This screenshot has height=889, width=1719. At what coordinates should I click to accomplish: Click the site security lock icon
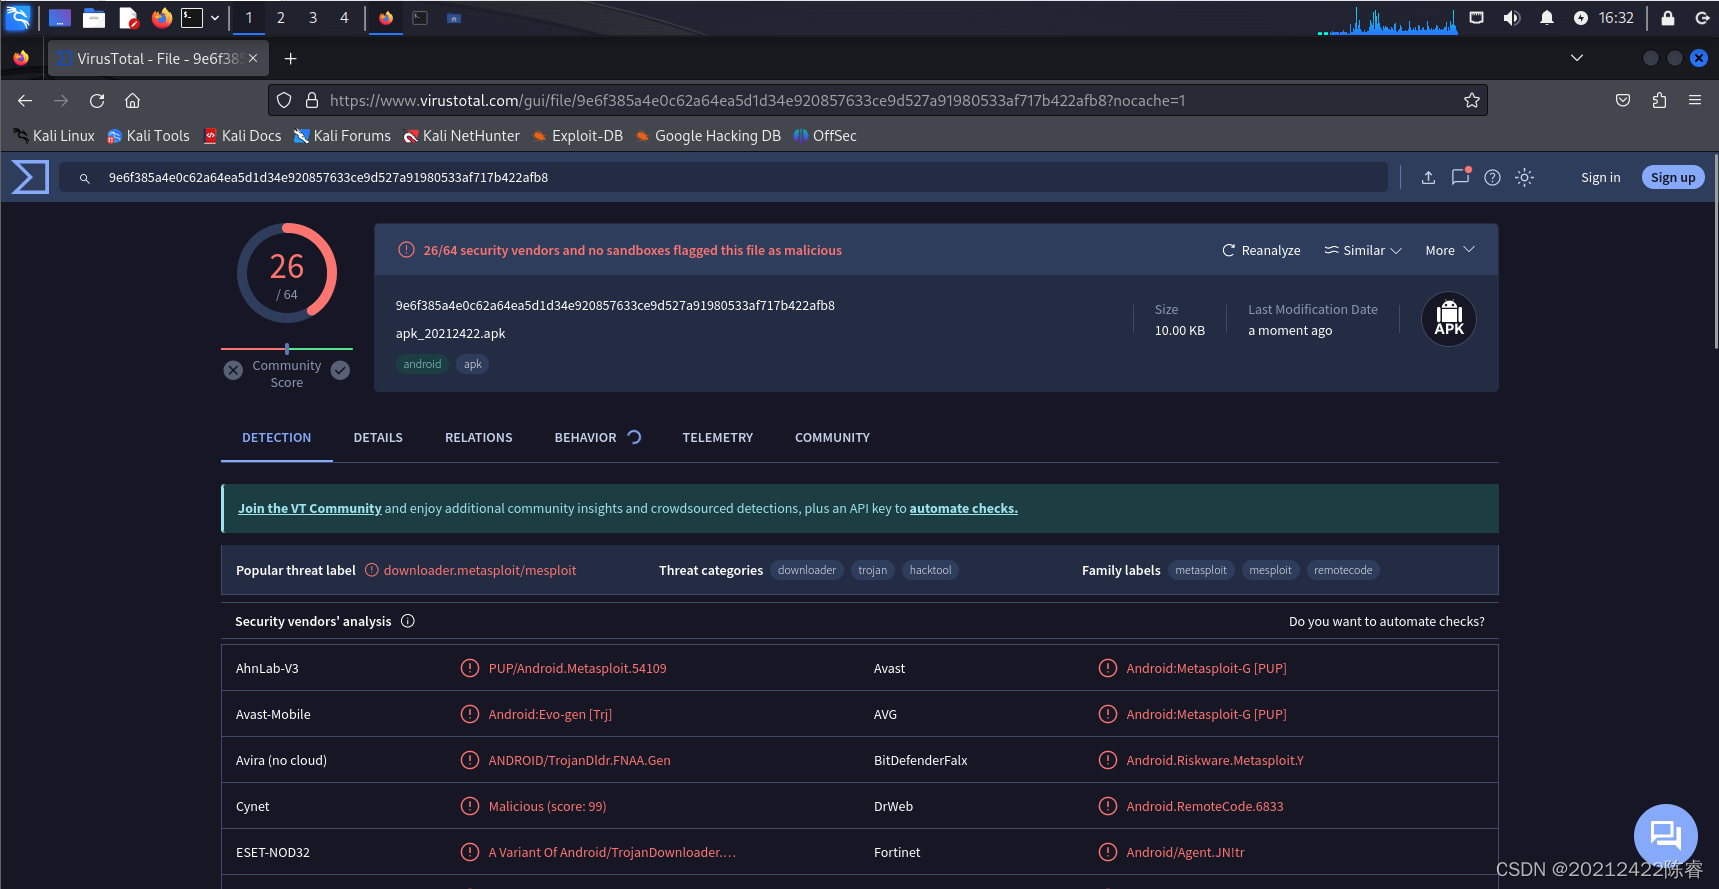(311, 100)
